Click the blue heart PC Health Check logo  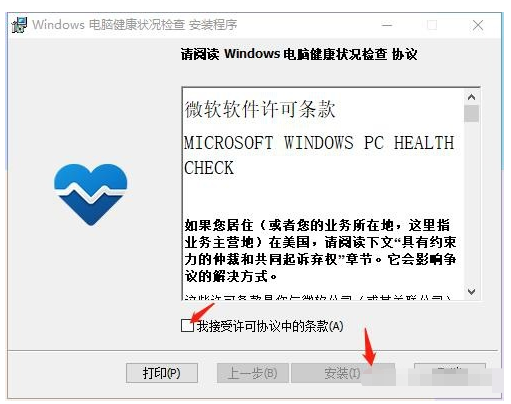tap(91, 195)
